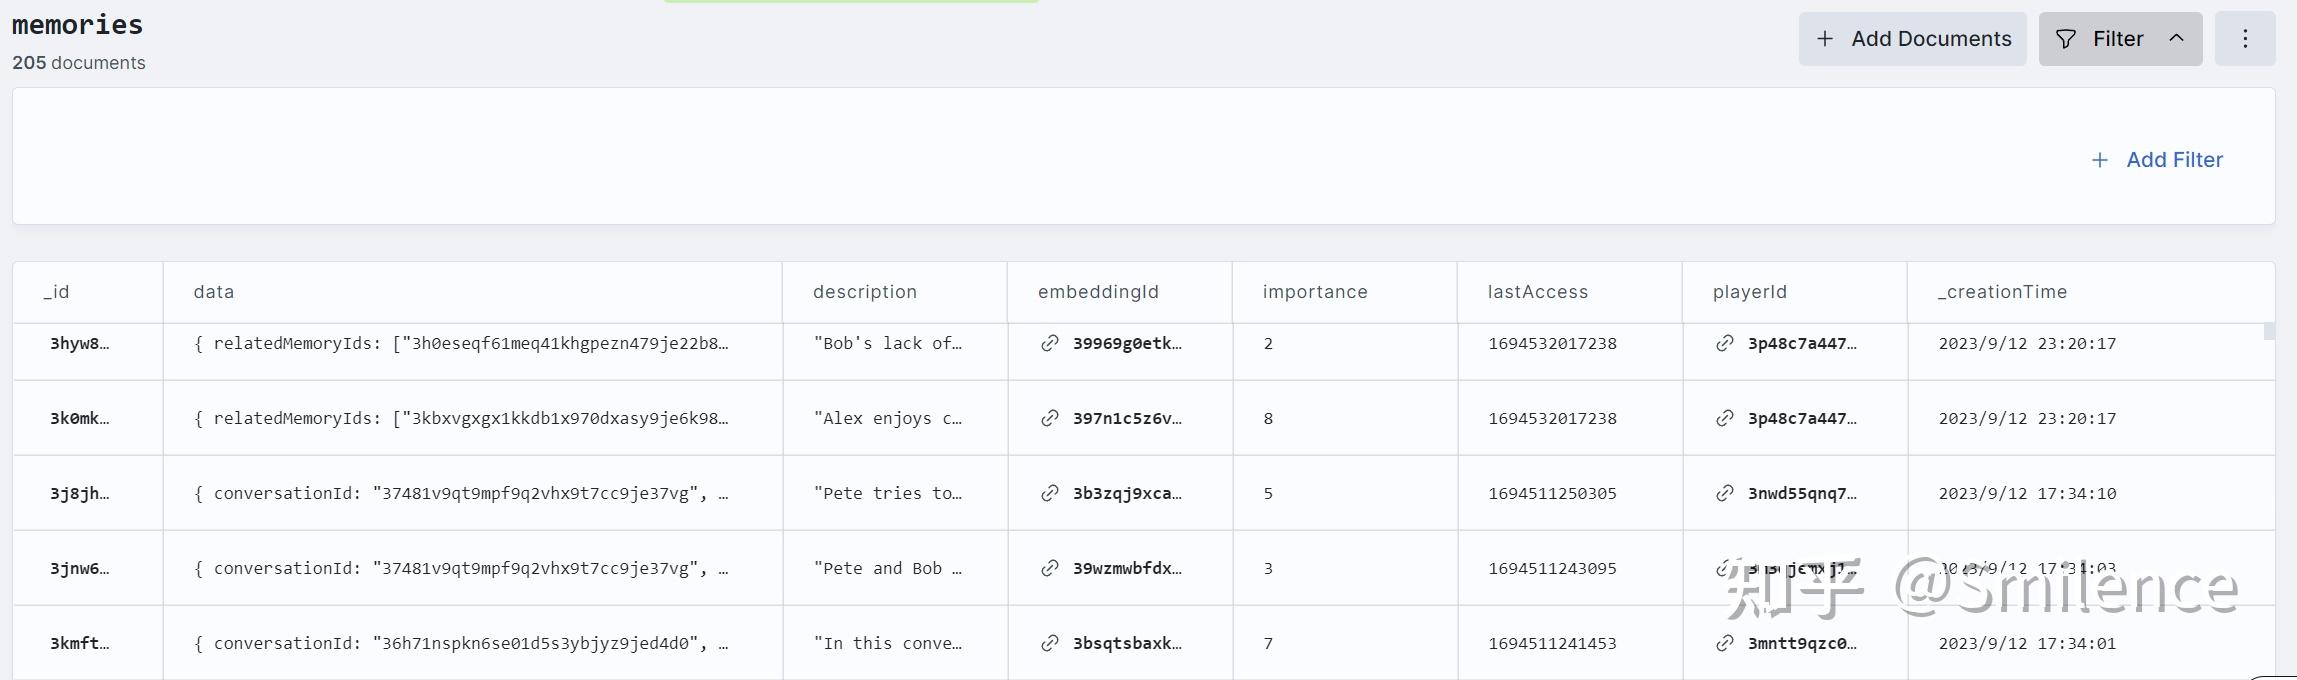Open player reference 3p48c7a447 in first row
Screen dimensions: 2297x680
1801,343
